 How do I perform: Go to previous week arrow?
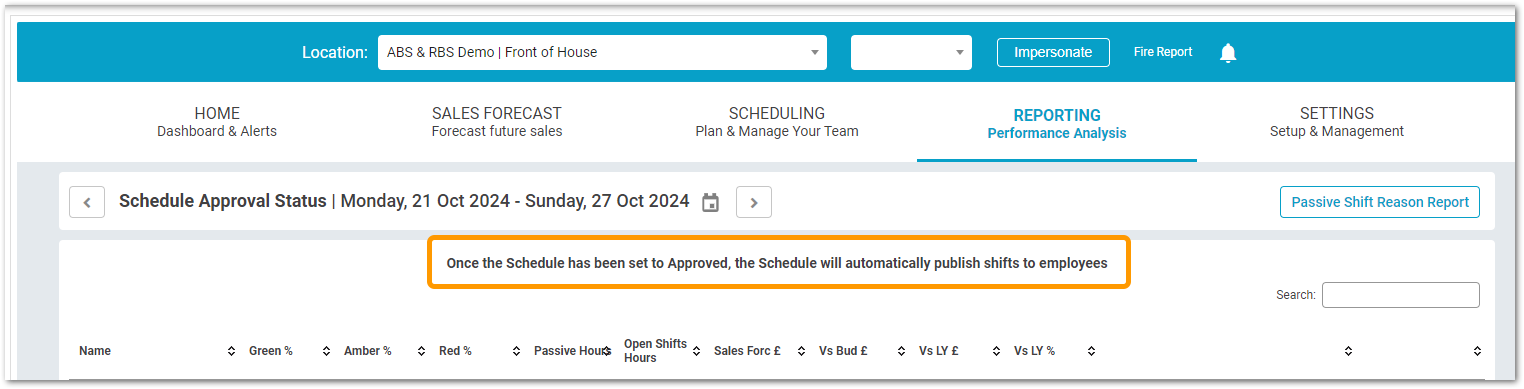(87, 202)
